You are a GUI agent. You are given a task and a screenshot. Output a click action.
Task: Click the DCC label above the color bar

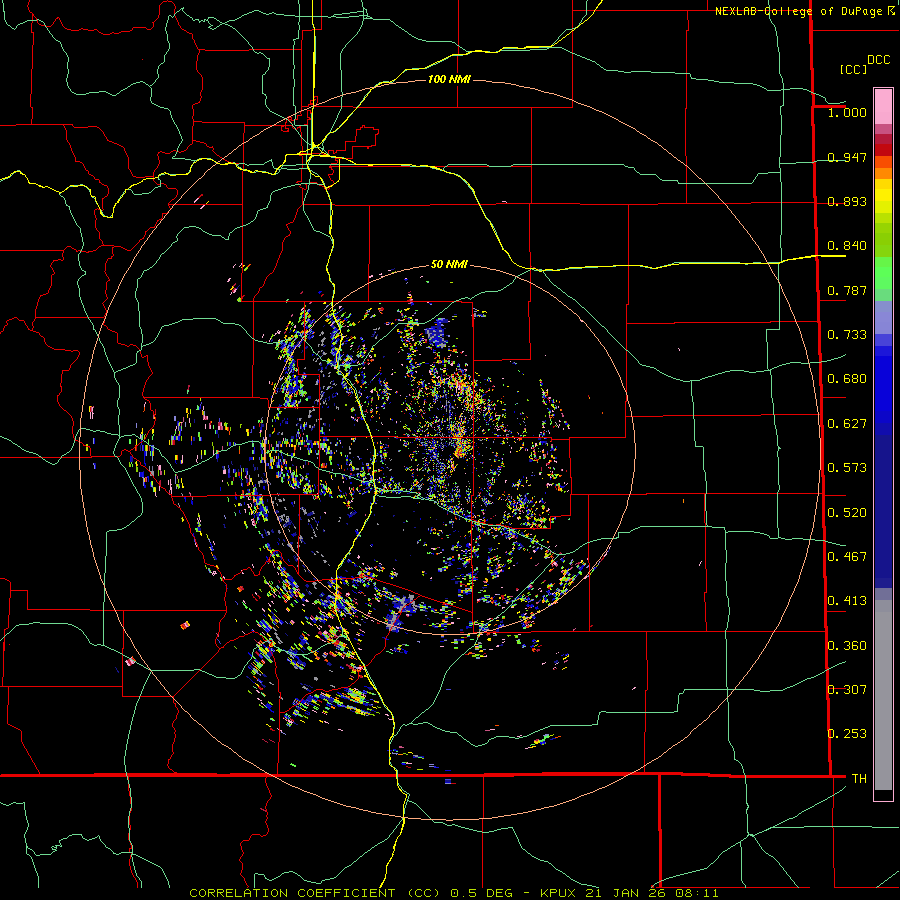pos(878,60)
